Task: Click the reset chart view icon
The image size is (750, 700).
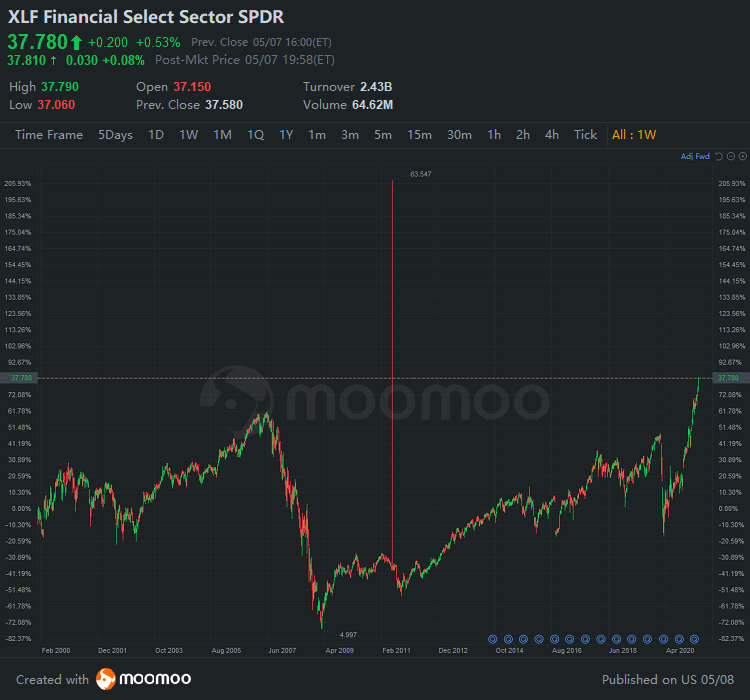Action: point(718,156)
